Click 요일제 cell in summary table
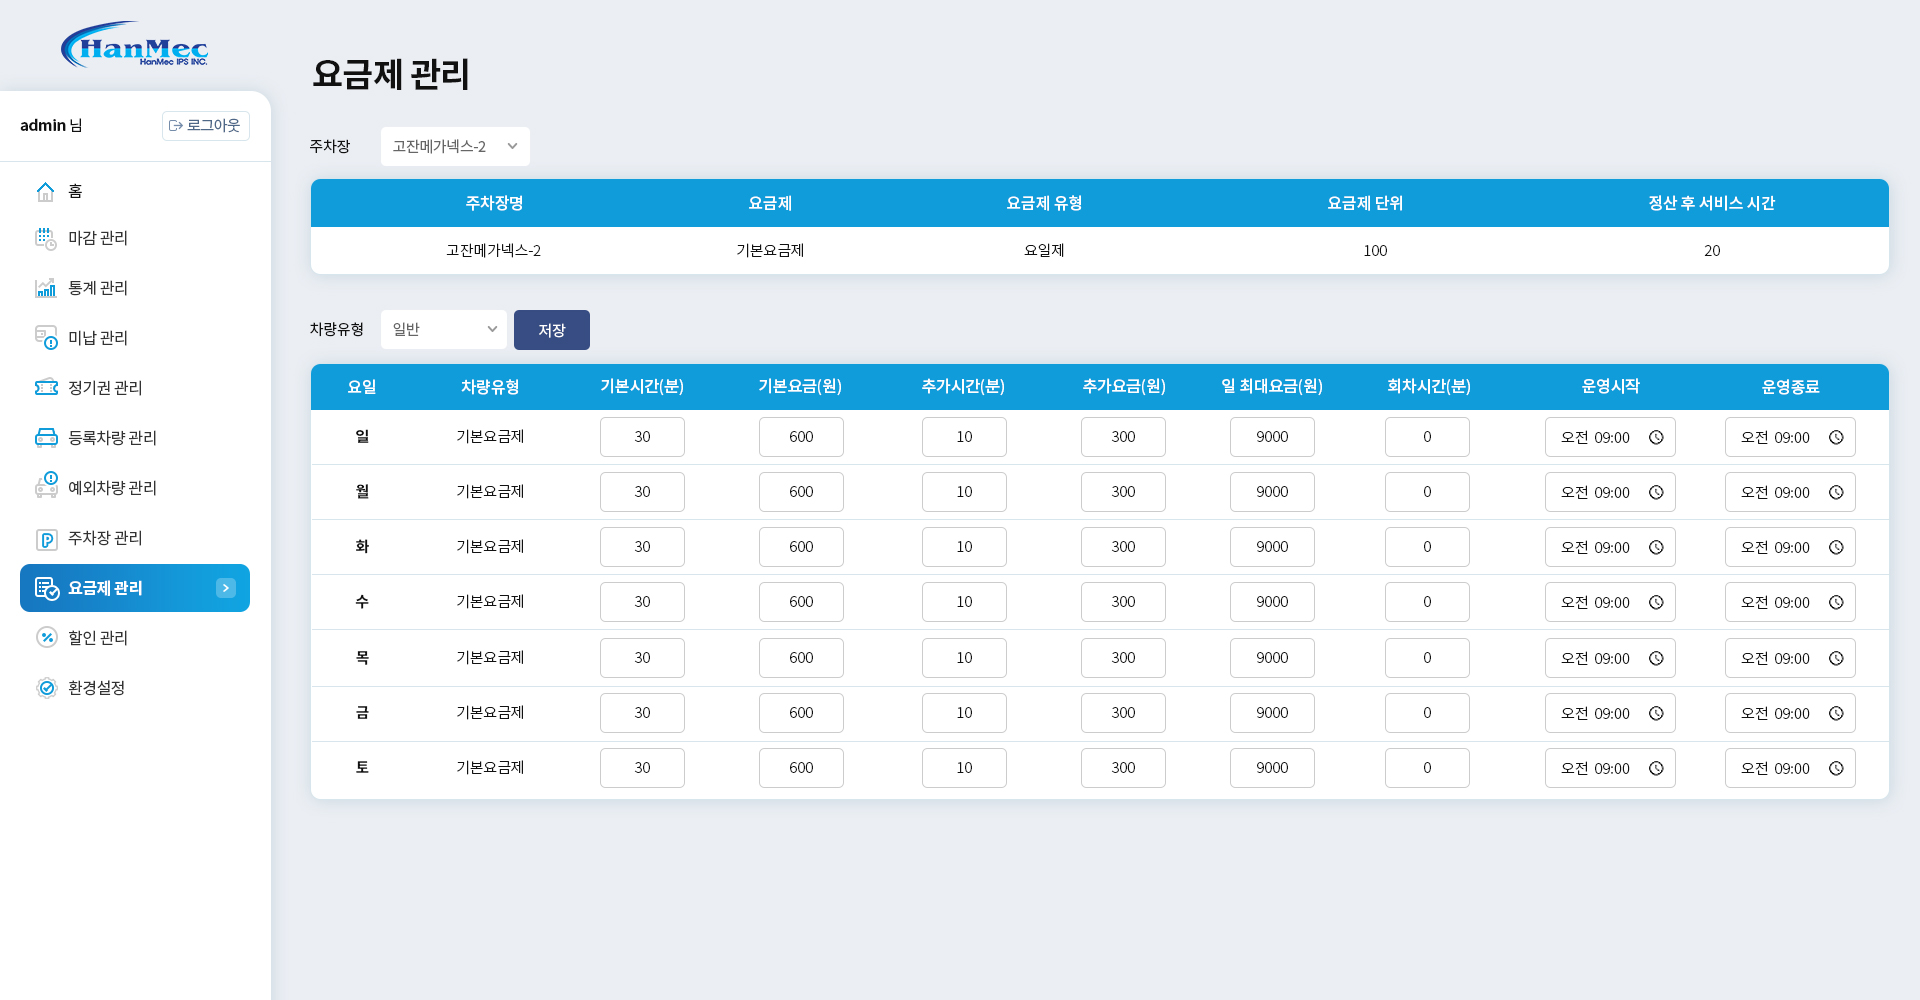1920x1000 pixels. [x=1044, y=251]
